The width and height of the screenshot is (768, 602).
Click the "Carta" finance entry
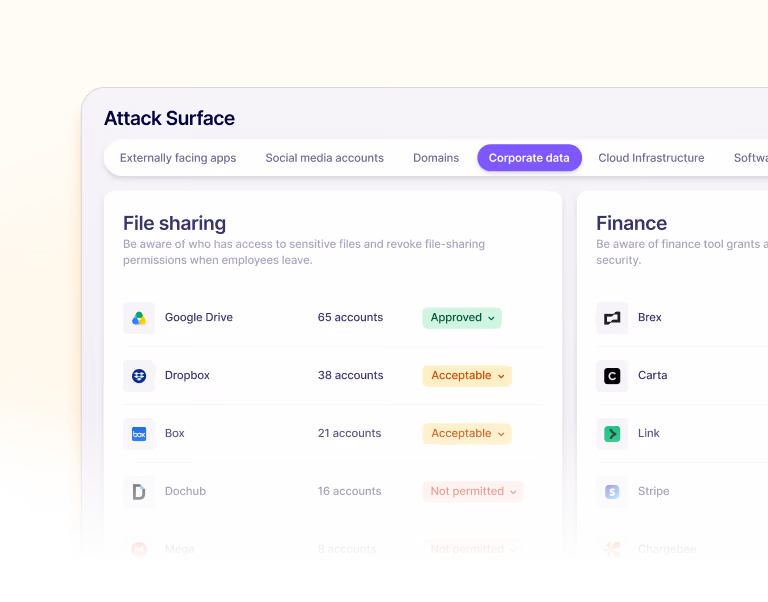point(652,375)
